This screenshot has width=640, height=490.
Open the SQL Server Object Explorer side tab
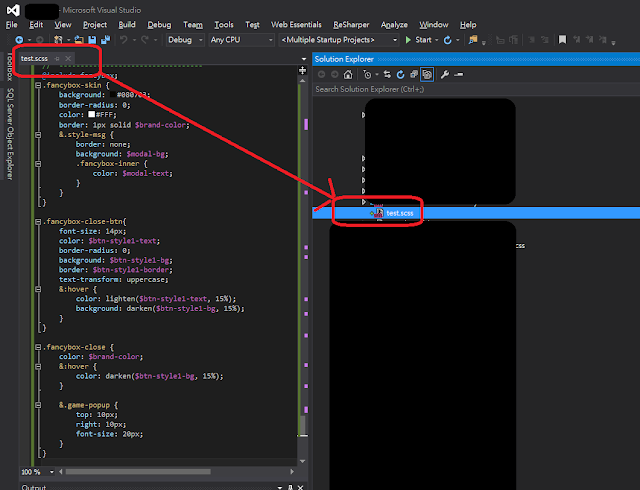10,134
